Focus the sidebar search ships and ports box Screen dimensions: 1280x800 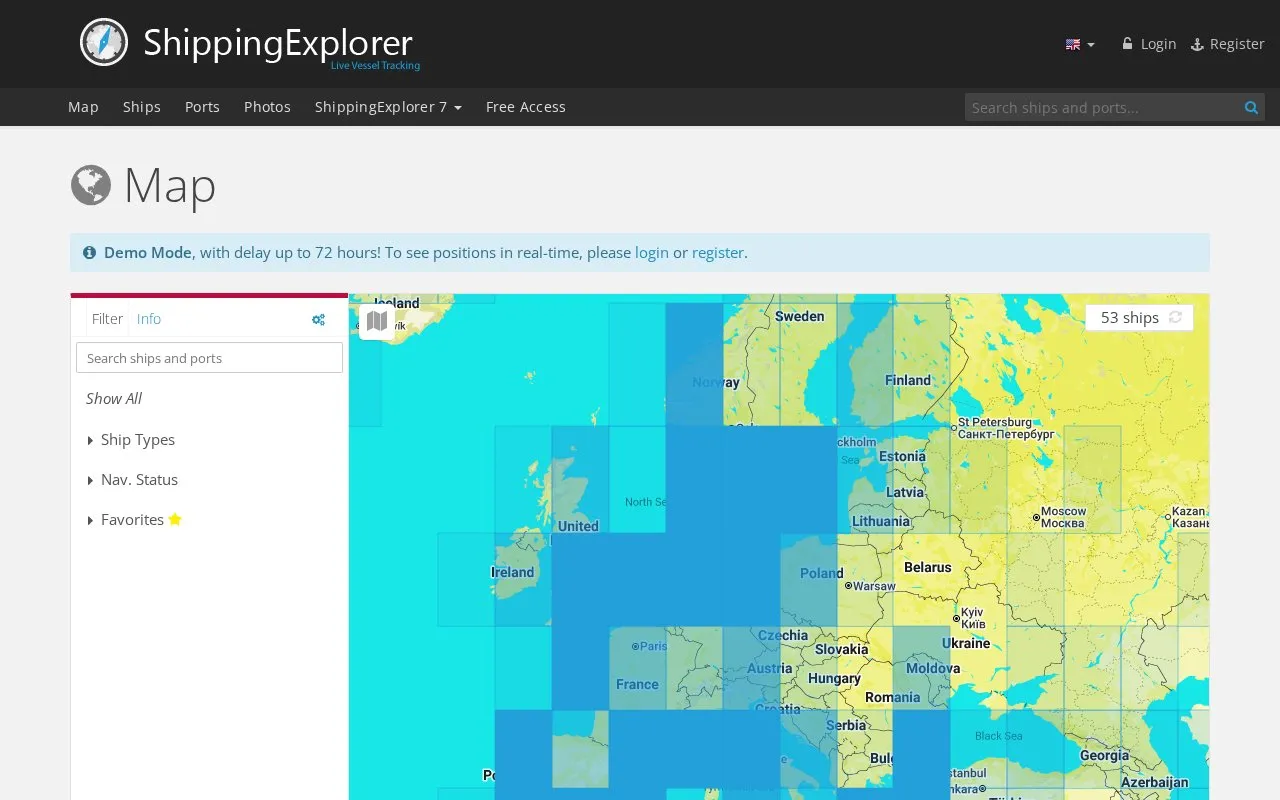(209, 358)
